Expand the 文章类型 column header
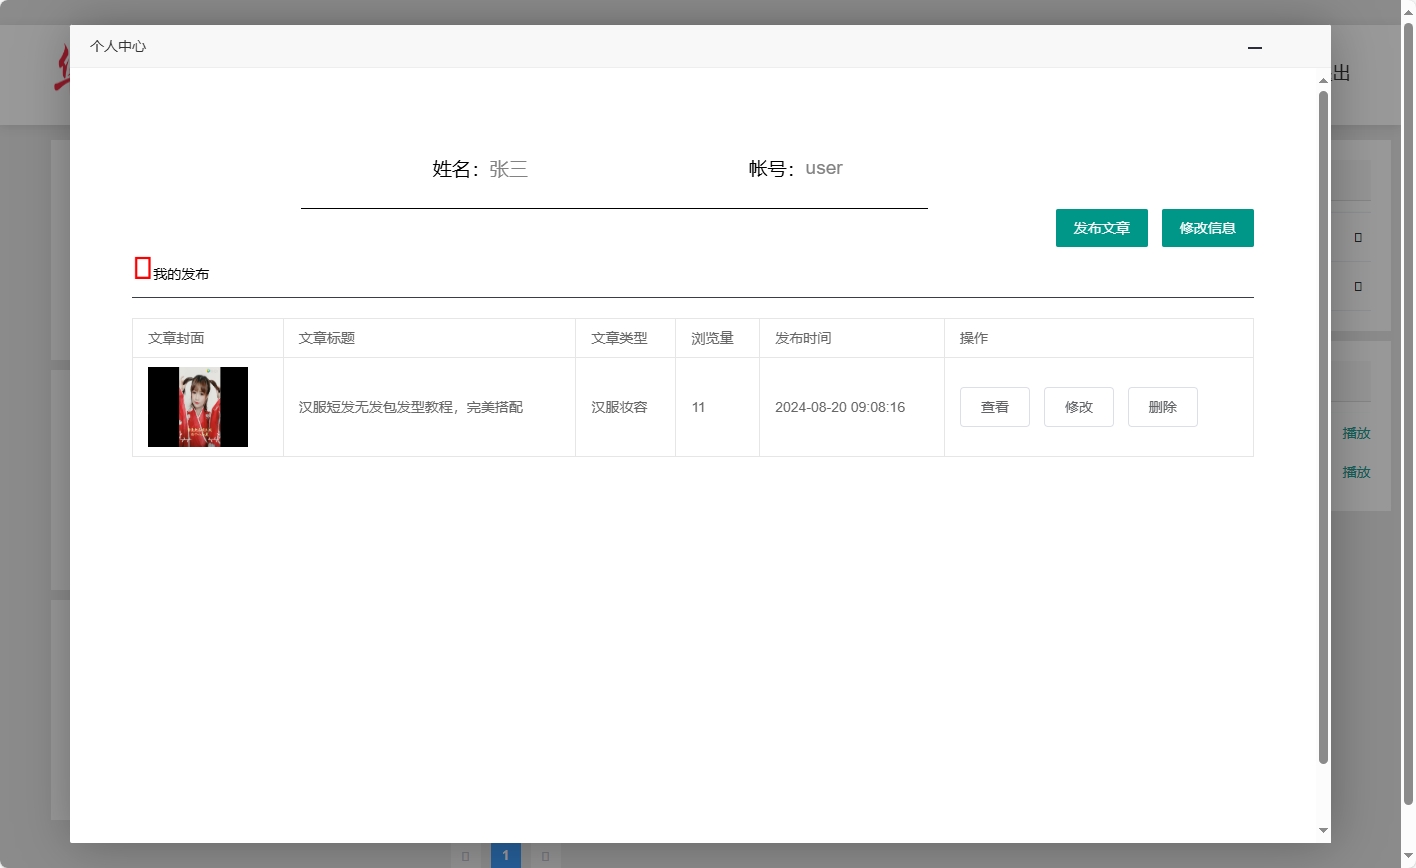1416x868 pixels. tap(620, 338)
